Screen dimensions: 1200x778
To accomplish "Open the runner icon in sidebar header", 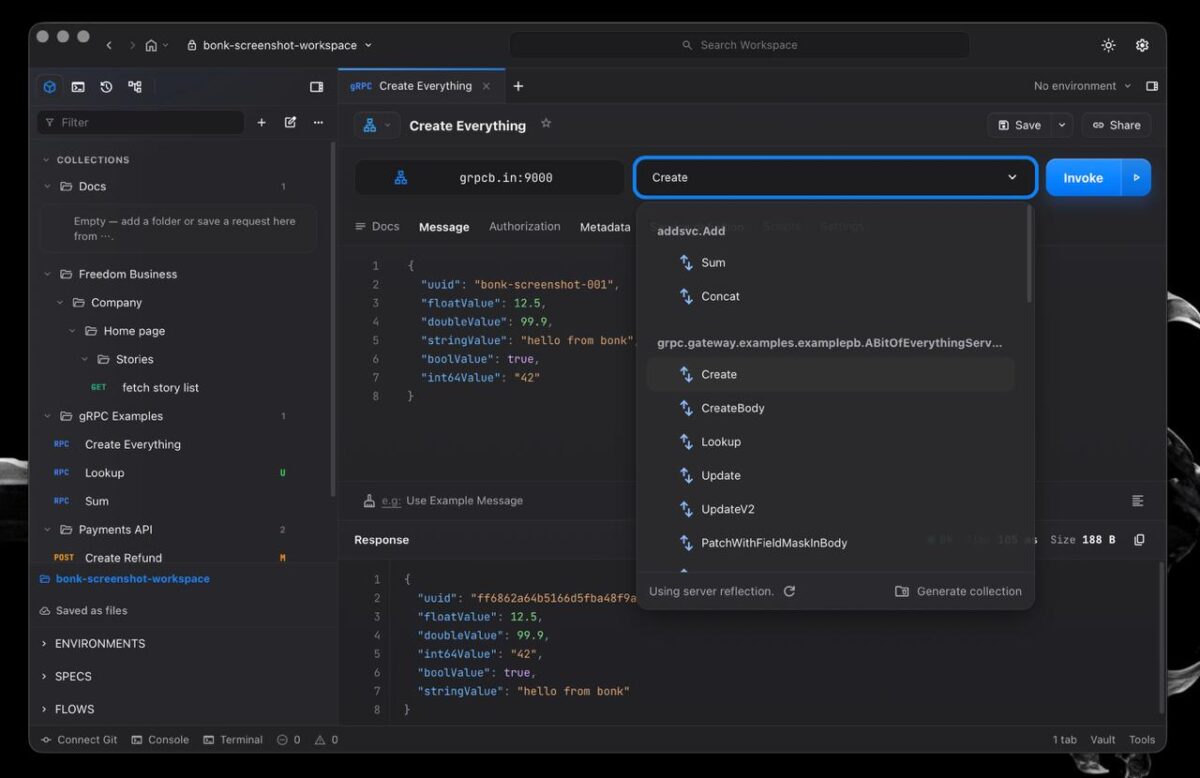I will click(78, 87).
